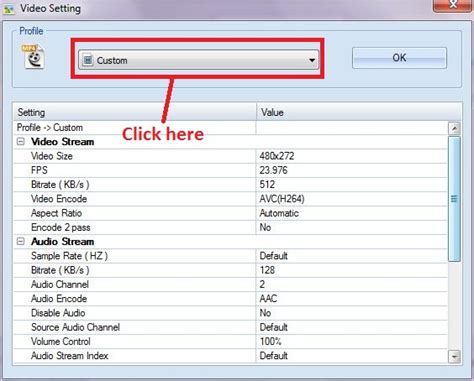Screen dimensions: 474x381
Task: Click the OK button
Action: click(x=399, y=58)
